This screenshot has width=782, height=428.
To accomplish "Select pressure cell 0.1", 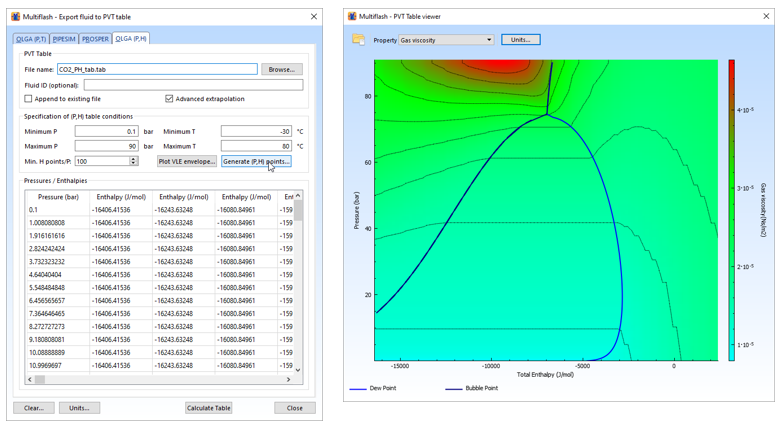I will (x=58, y=210).
